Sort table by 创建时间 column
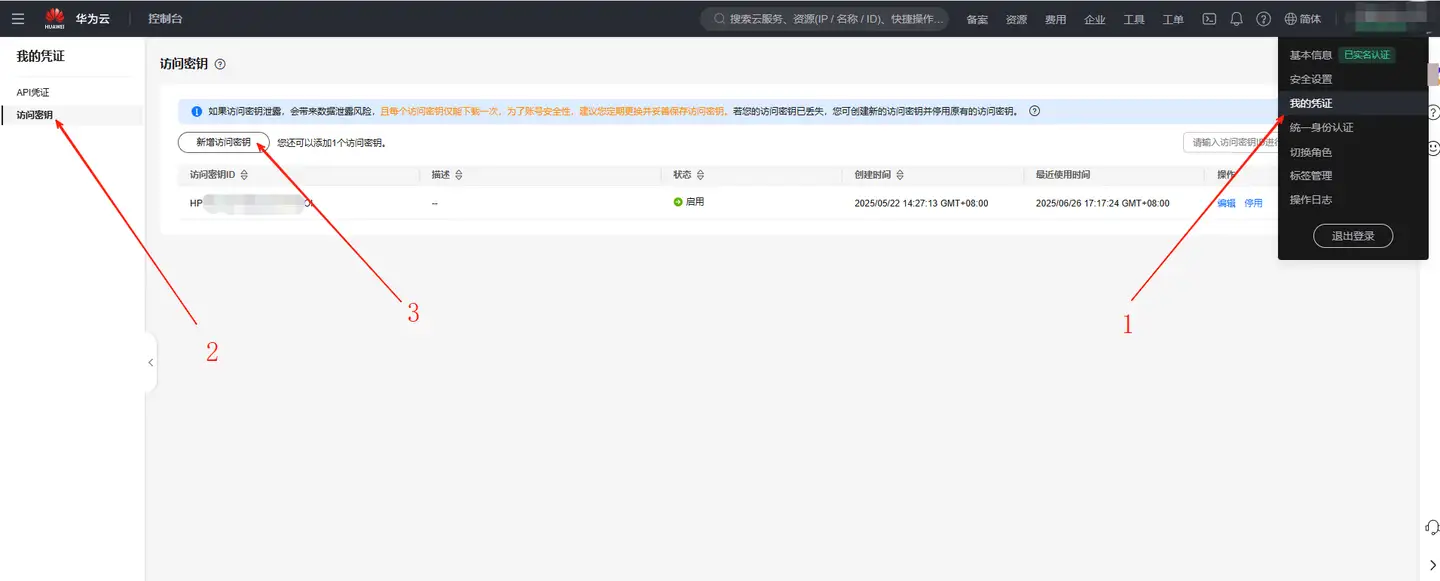The height and width of the screenshot is (581, 1440). click(x=900, y=175)
